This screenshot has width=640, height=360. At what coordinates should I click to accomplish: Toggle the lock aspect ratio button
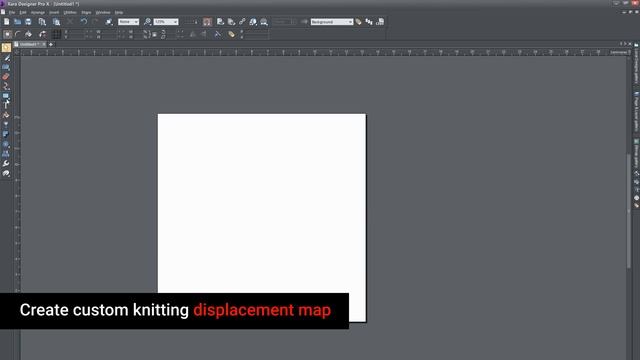coord(154,35)
